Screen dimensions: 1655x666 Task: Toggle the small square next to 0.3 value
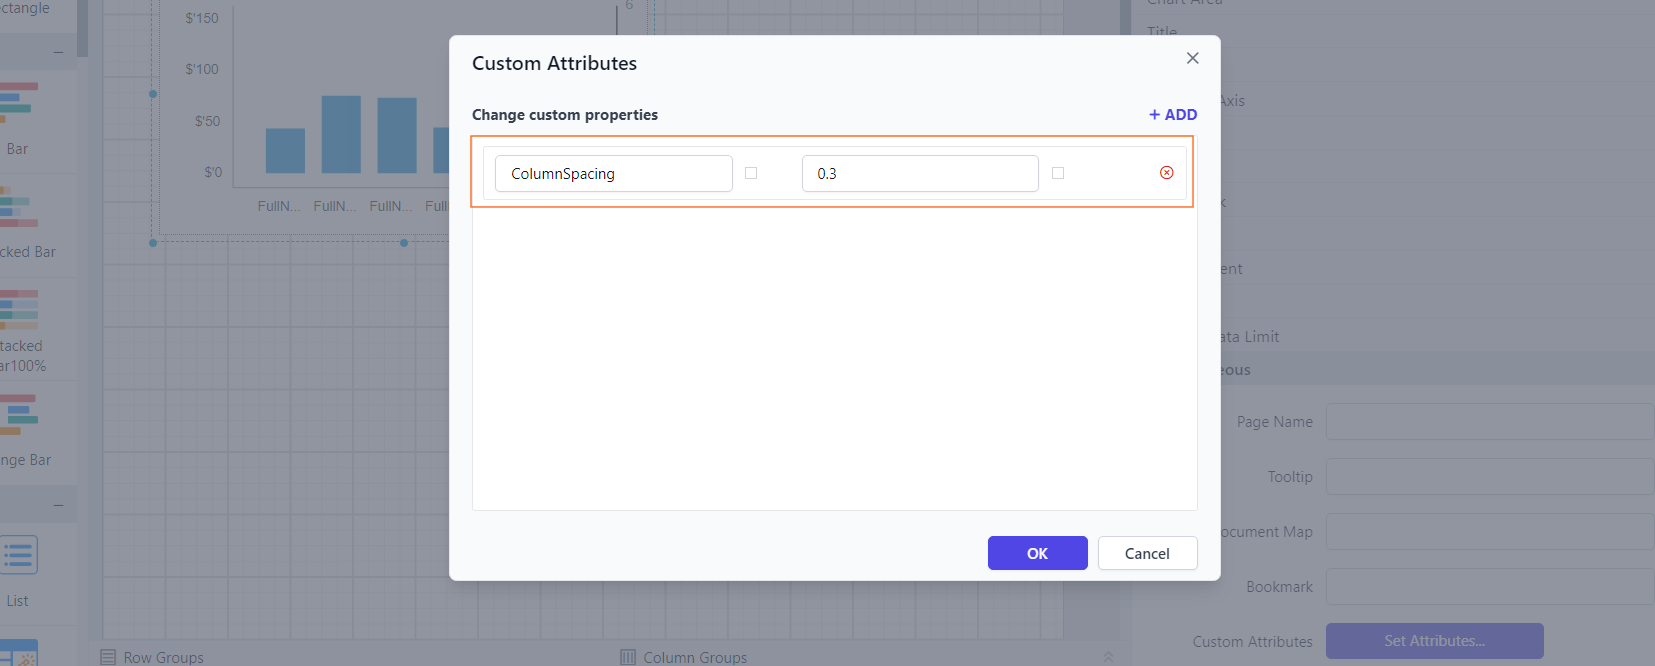tap(1058, 173)
